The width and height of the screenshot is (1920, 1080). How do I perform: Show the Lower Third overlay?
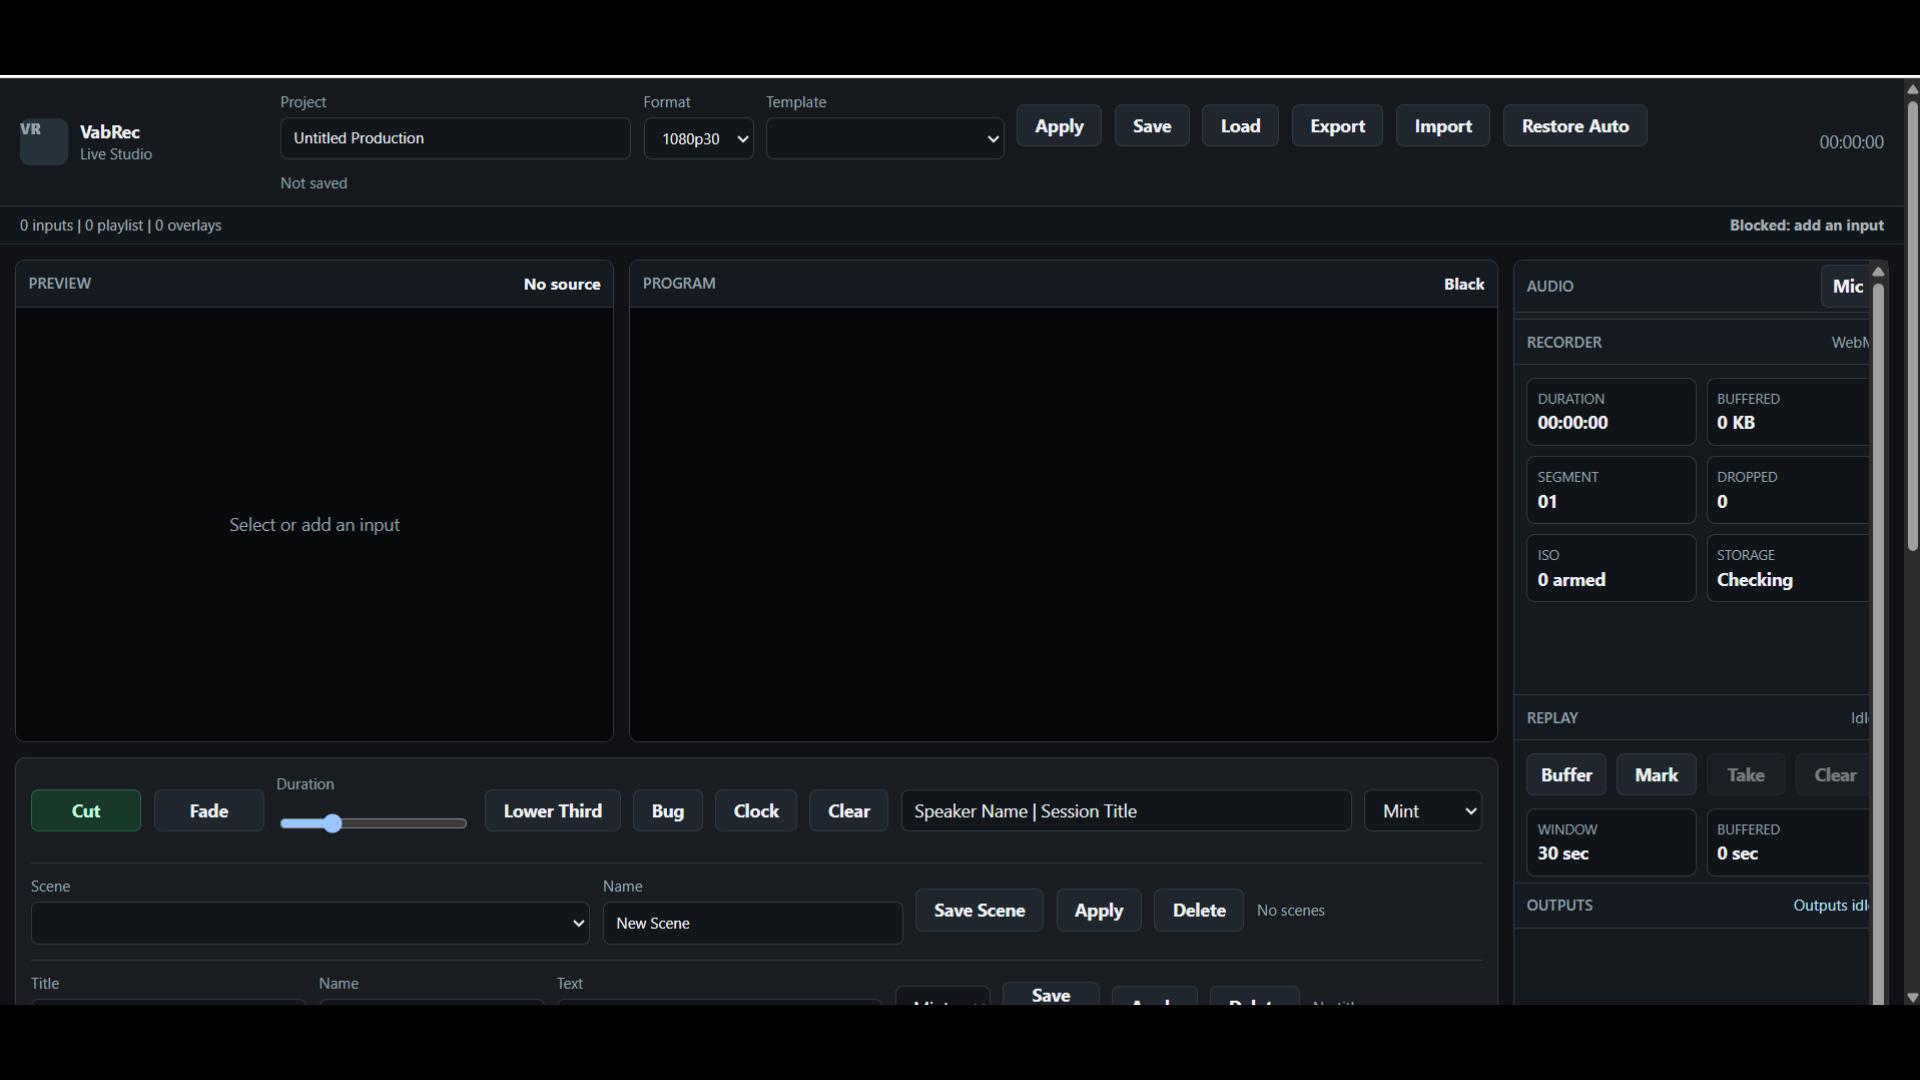pos(553,811)
